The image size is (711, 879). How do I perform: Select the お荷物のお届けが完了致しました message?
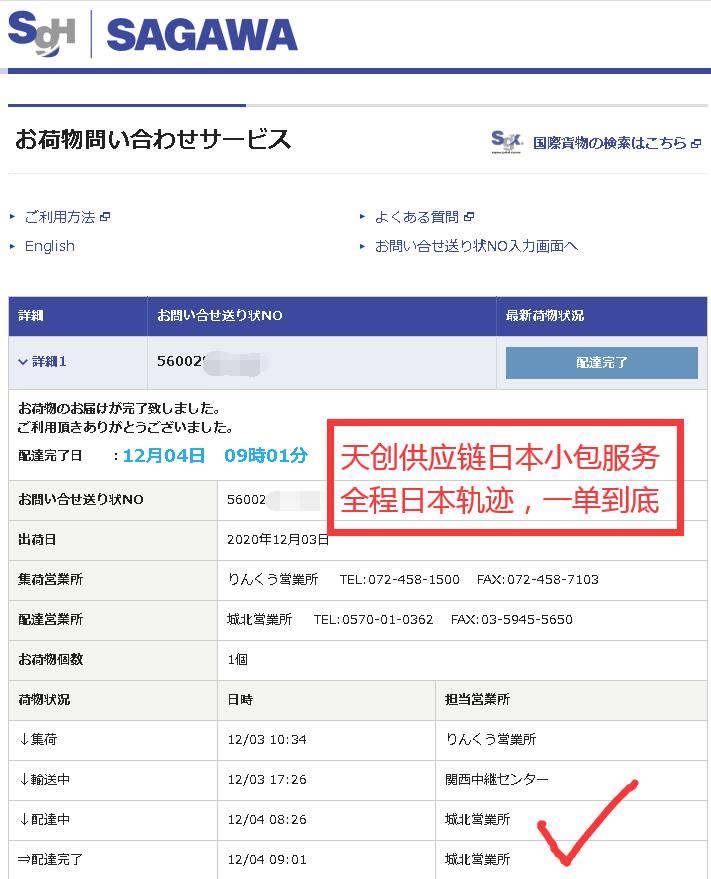[x=119, y=408]
